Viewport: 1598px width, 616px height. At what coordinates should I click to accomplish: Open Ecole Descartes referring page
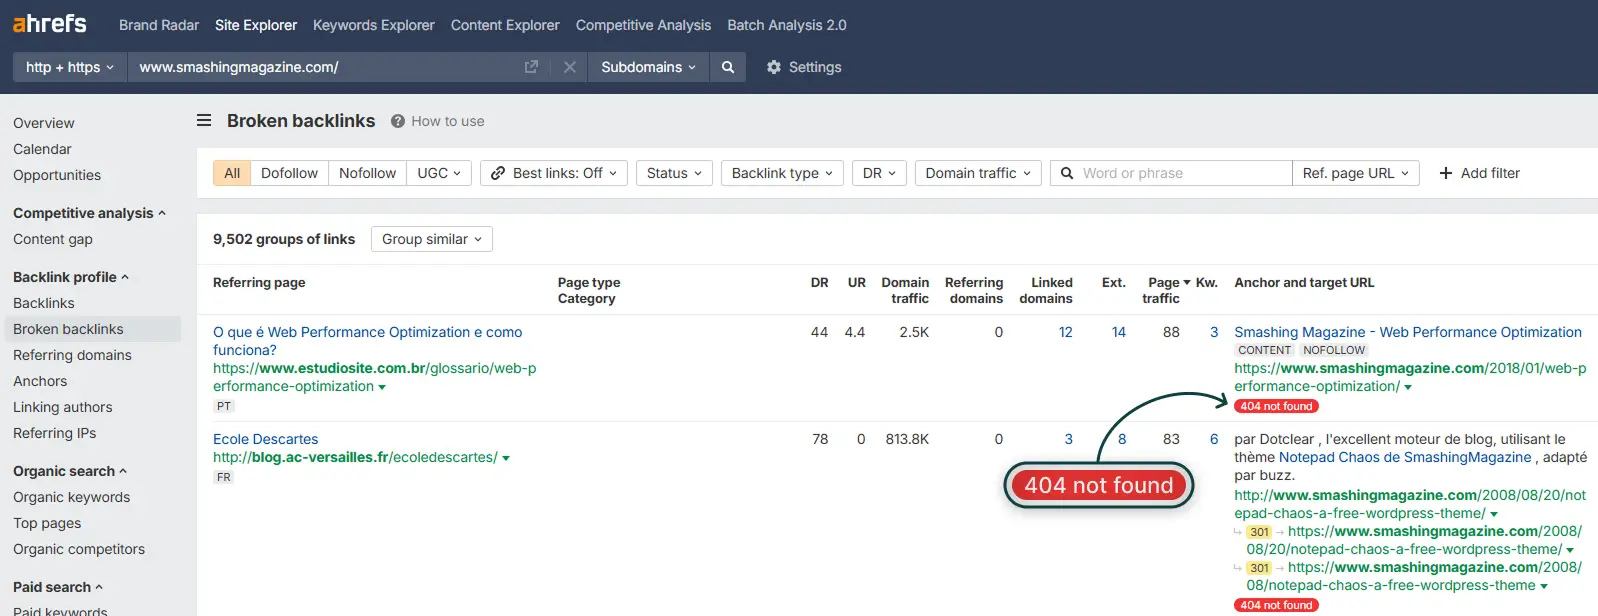265,439
